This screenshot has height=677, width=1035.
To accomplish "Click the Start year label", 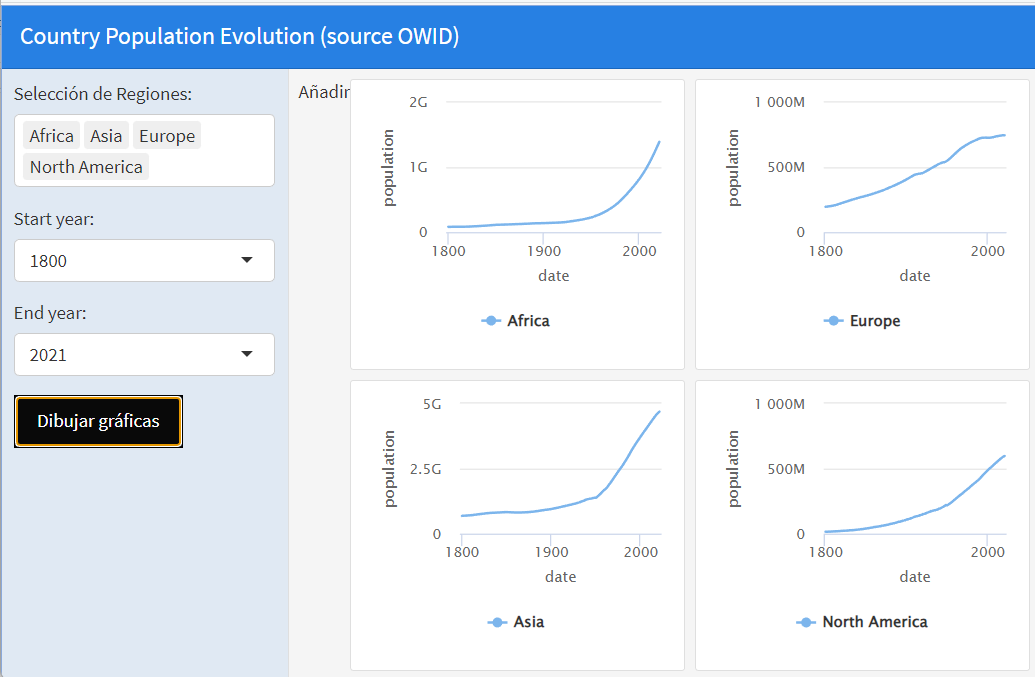I will click(54, 219).
